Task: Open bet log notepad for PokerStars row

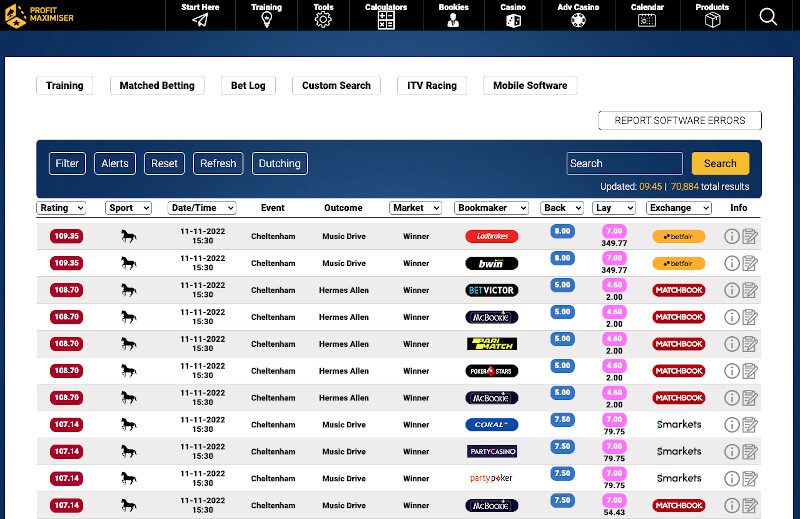Action: coord(749,371)
